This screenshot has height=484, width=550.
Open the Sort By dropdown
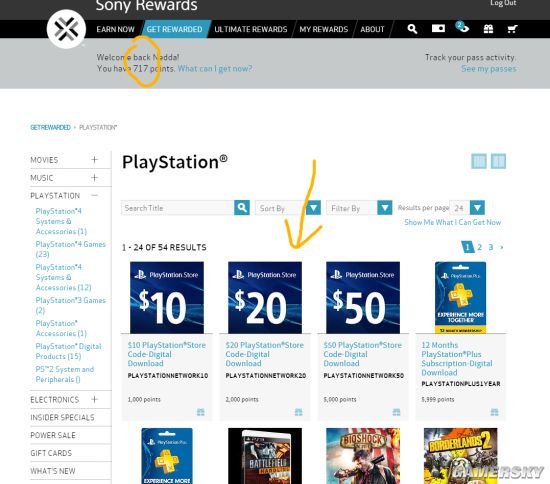pos(288,208)
